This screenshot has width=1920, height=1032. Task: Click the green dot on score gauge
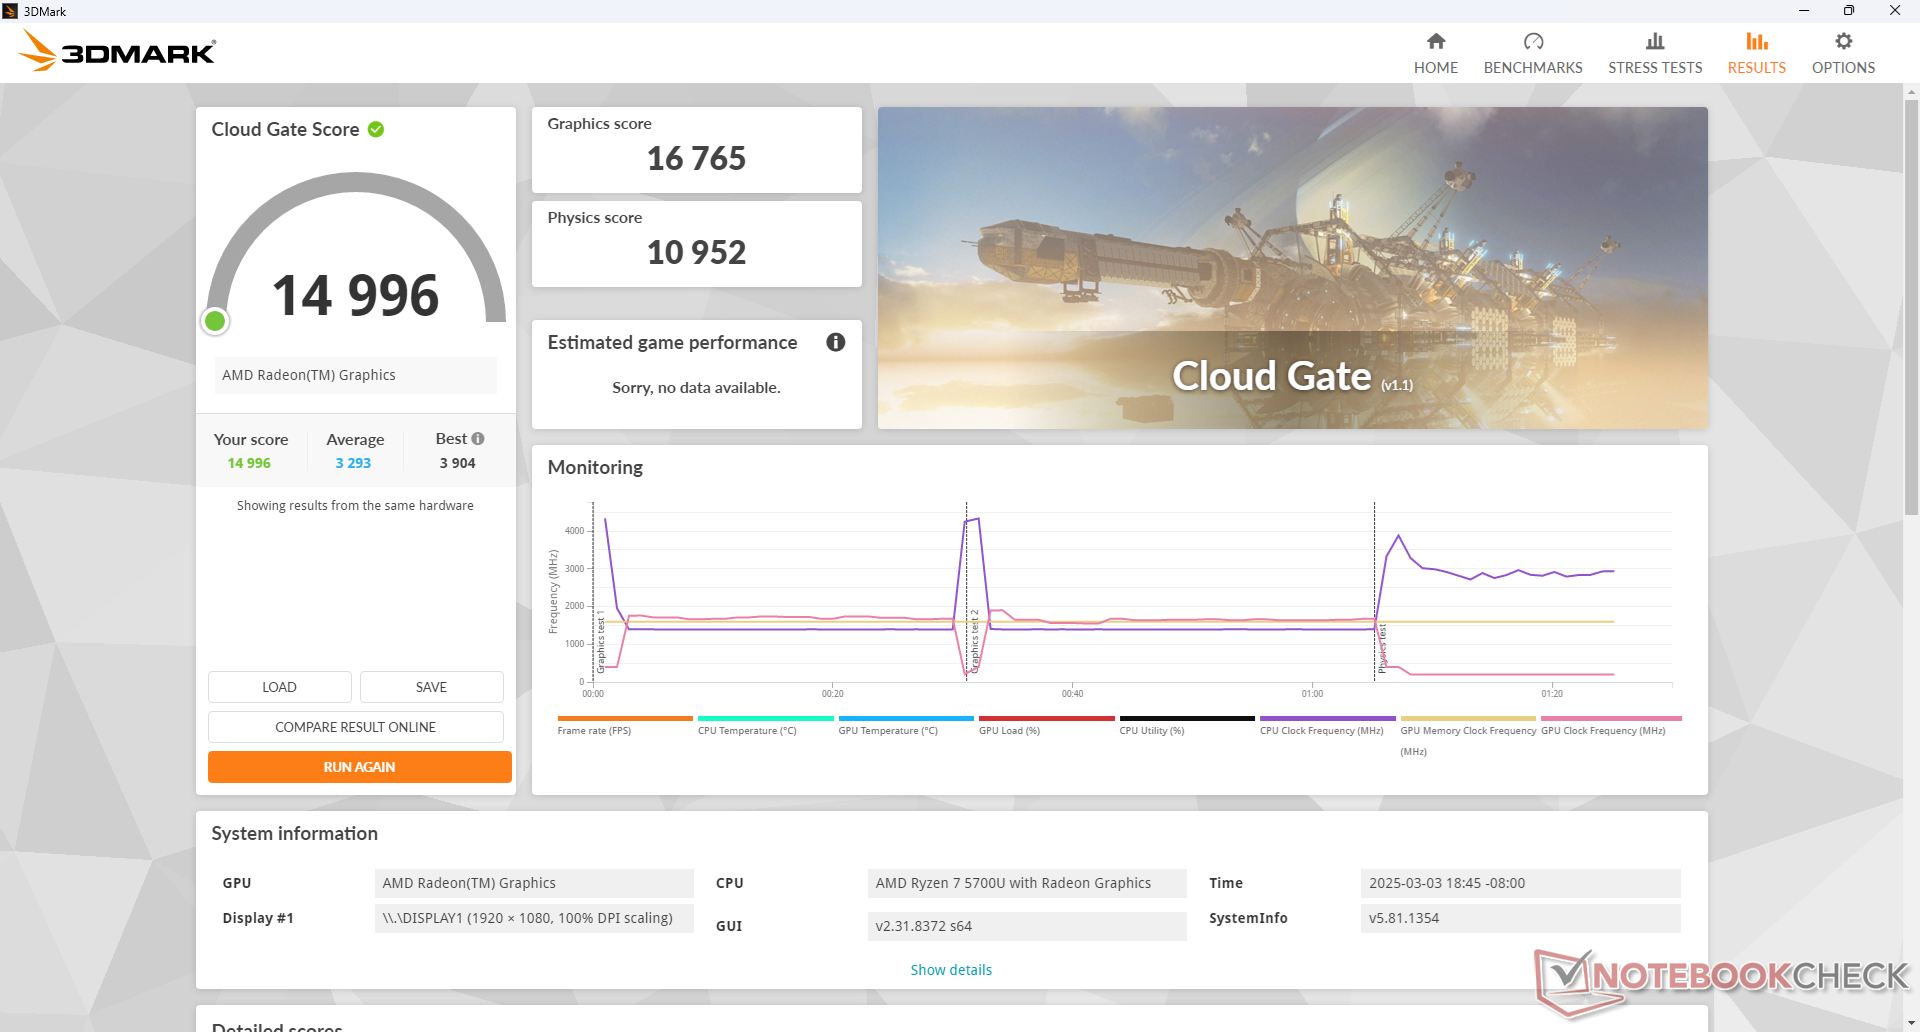point(215,321)
